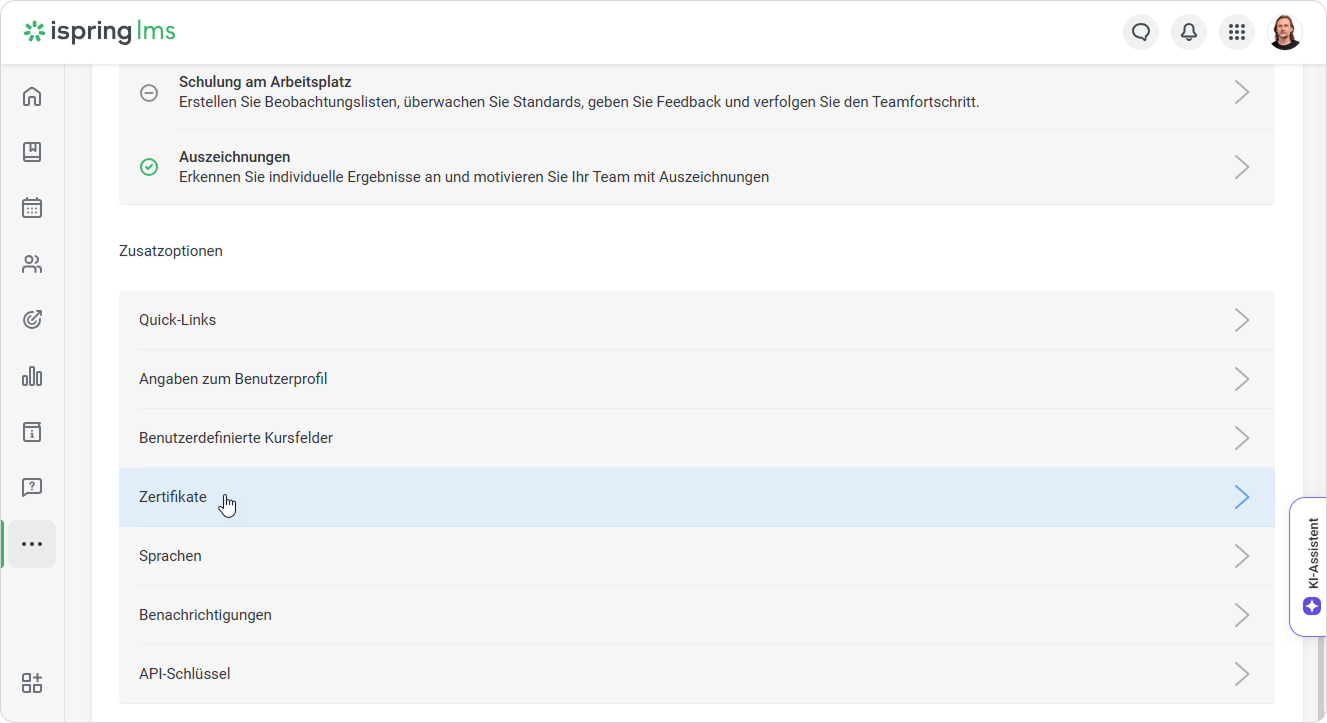Click the ispring lms logo
The height and width of the screenshot is (723, 1327).
pyautogui.click(x=100, y=32)
